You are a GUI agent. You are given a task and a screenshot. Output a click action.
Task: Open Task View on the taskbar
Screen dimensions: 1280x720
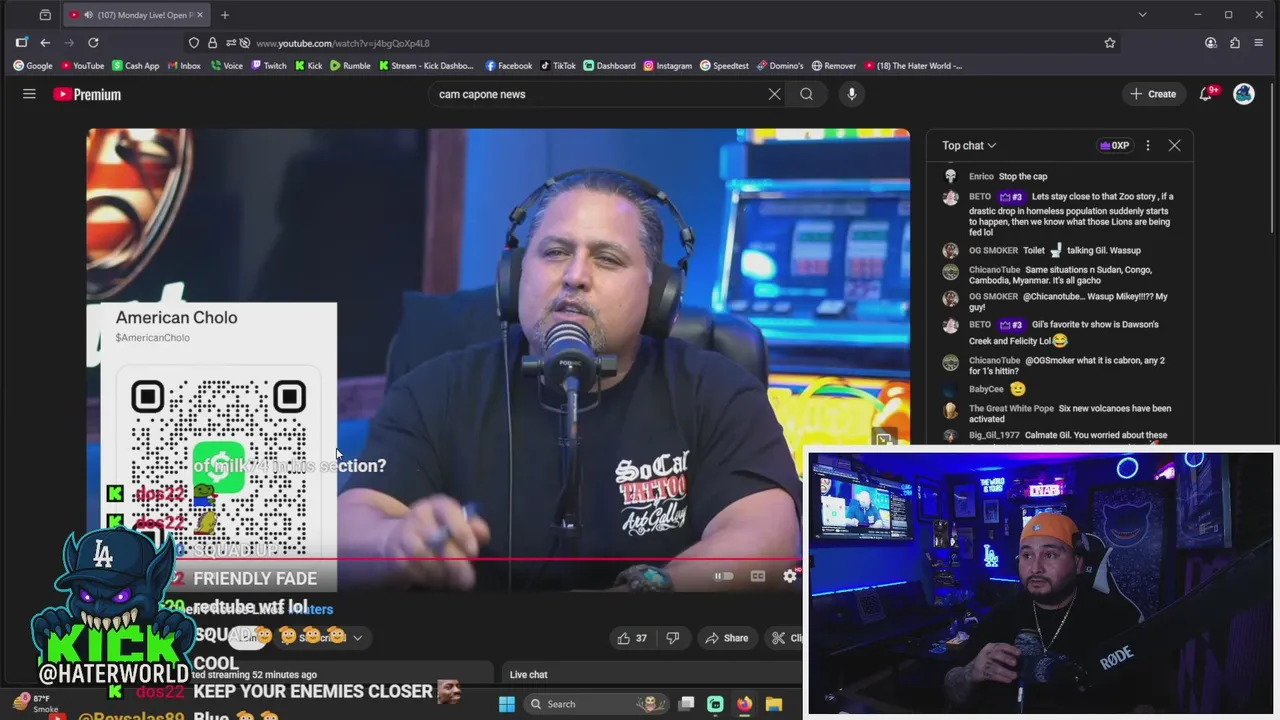coord(686,704)
